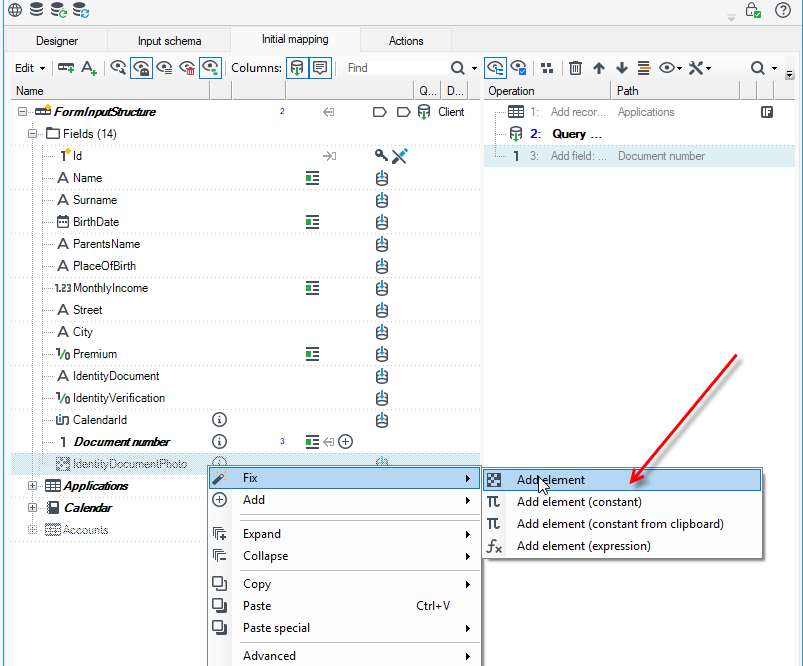Choose Add element (expression) in the submenu

tap(622, 546)
